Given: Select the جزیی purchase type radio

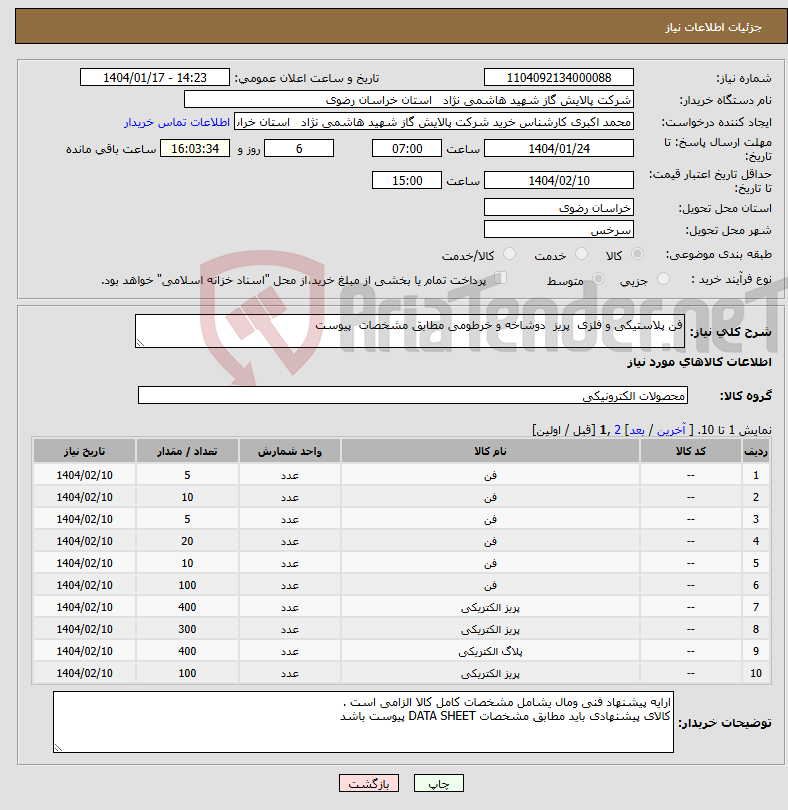Looking at the screenshot, I should click(x=663, y=279).
